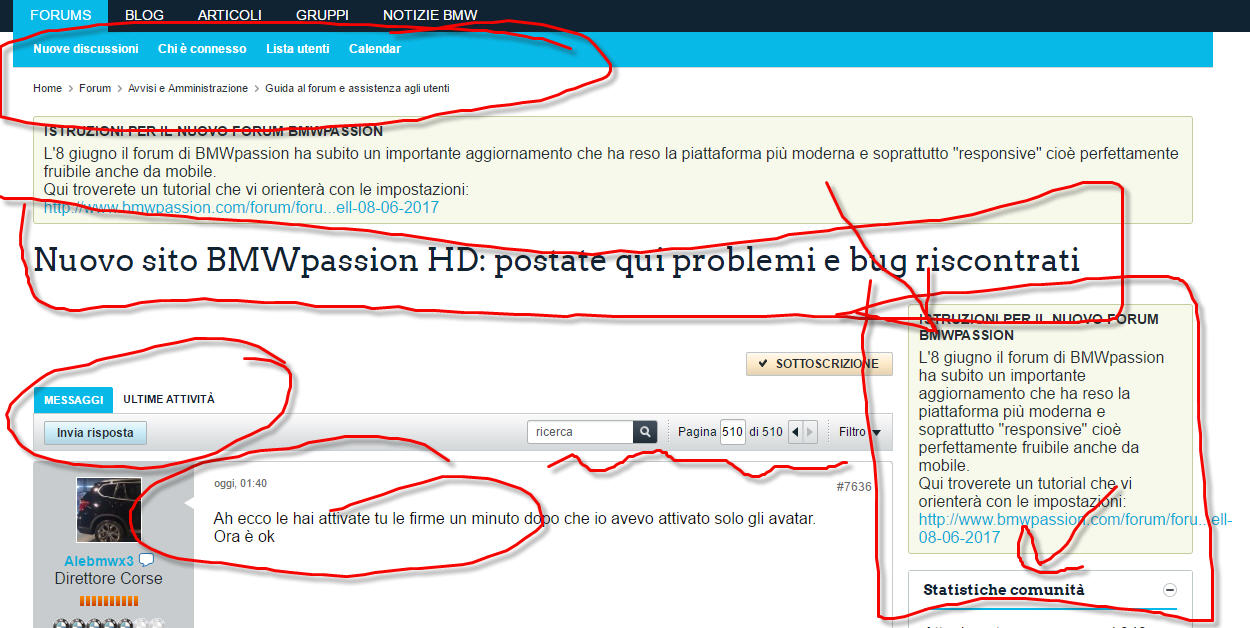Viewport: 1250px width, 628px height.
Task: Click the ricerca search input field
Action: 580,432
